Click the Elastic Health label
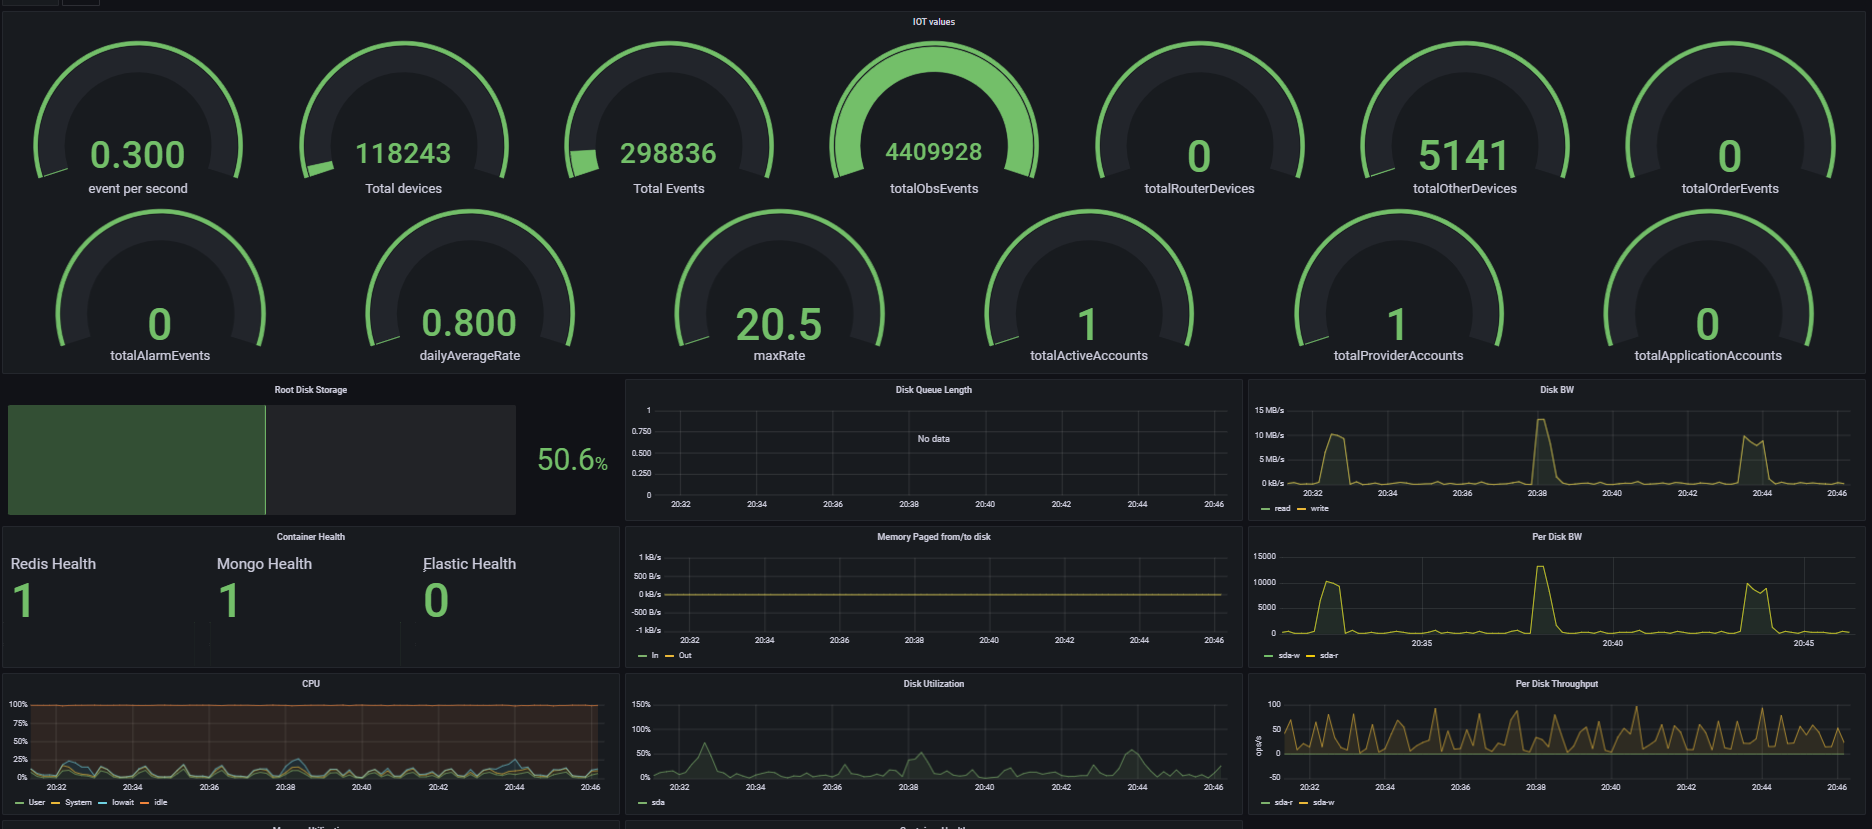Viewport: 1872px width, 829px height. pos(469,564)
